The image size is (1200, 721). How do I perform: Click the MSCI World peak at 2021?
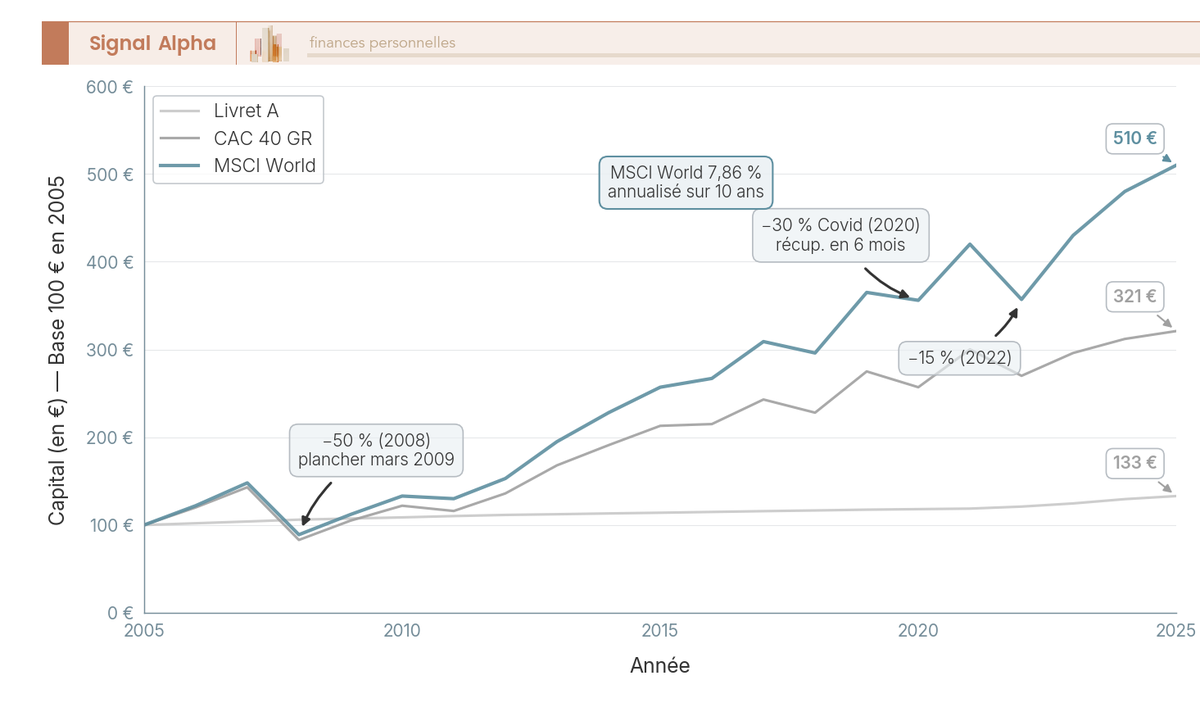(x=970, y=244)
